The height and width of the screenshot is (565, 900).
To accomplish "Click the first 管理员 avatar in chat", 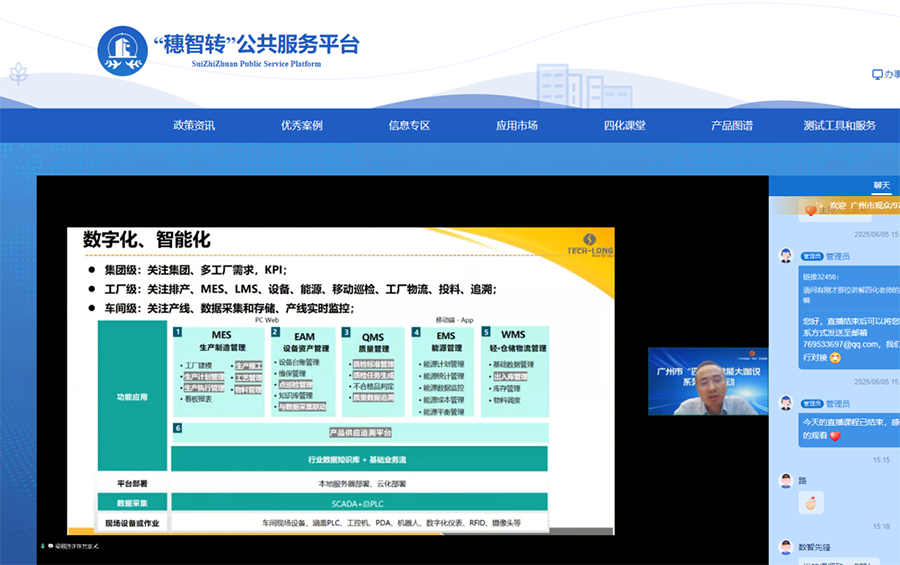I will pos(786,256).
